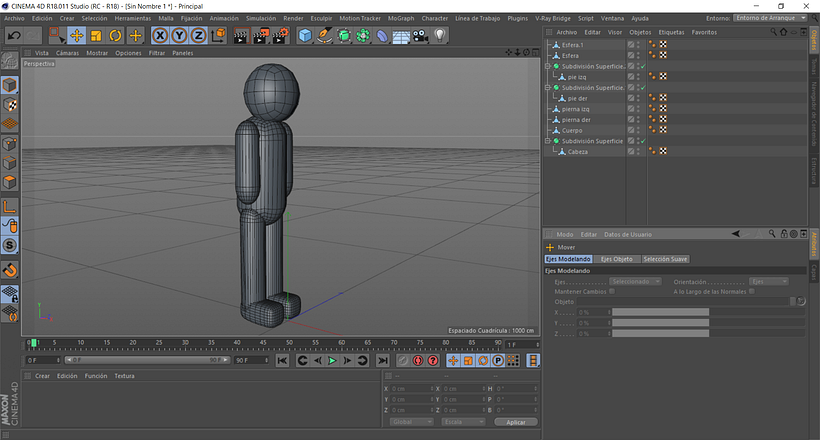Switch to Selección Suave tab
Image resolution: width=820 pixels, height=440 pixels.
point(665,259)
